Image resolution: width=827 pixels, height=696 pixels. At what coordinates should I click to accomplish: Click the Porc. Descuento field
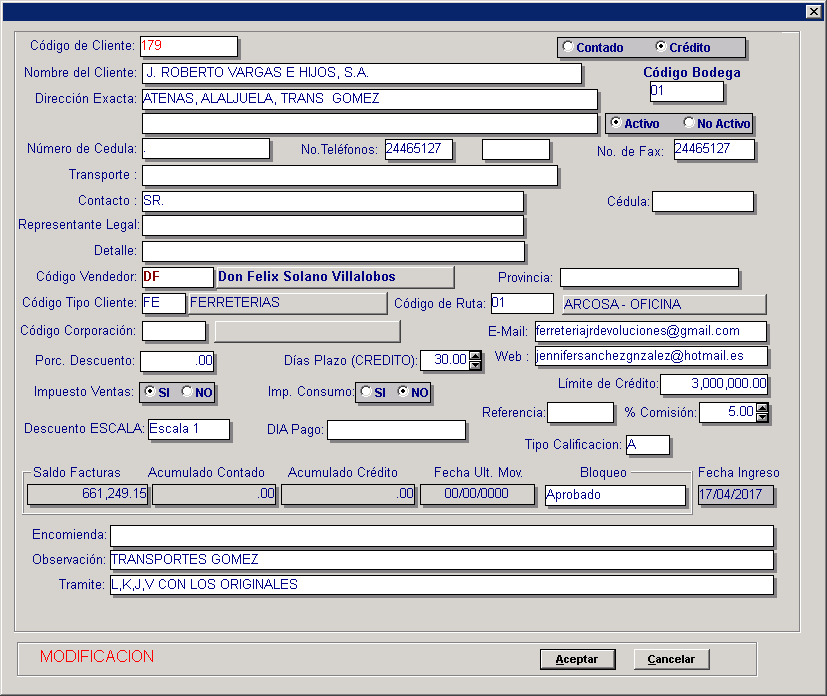177,361
